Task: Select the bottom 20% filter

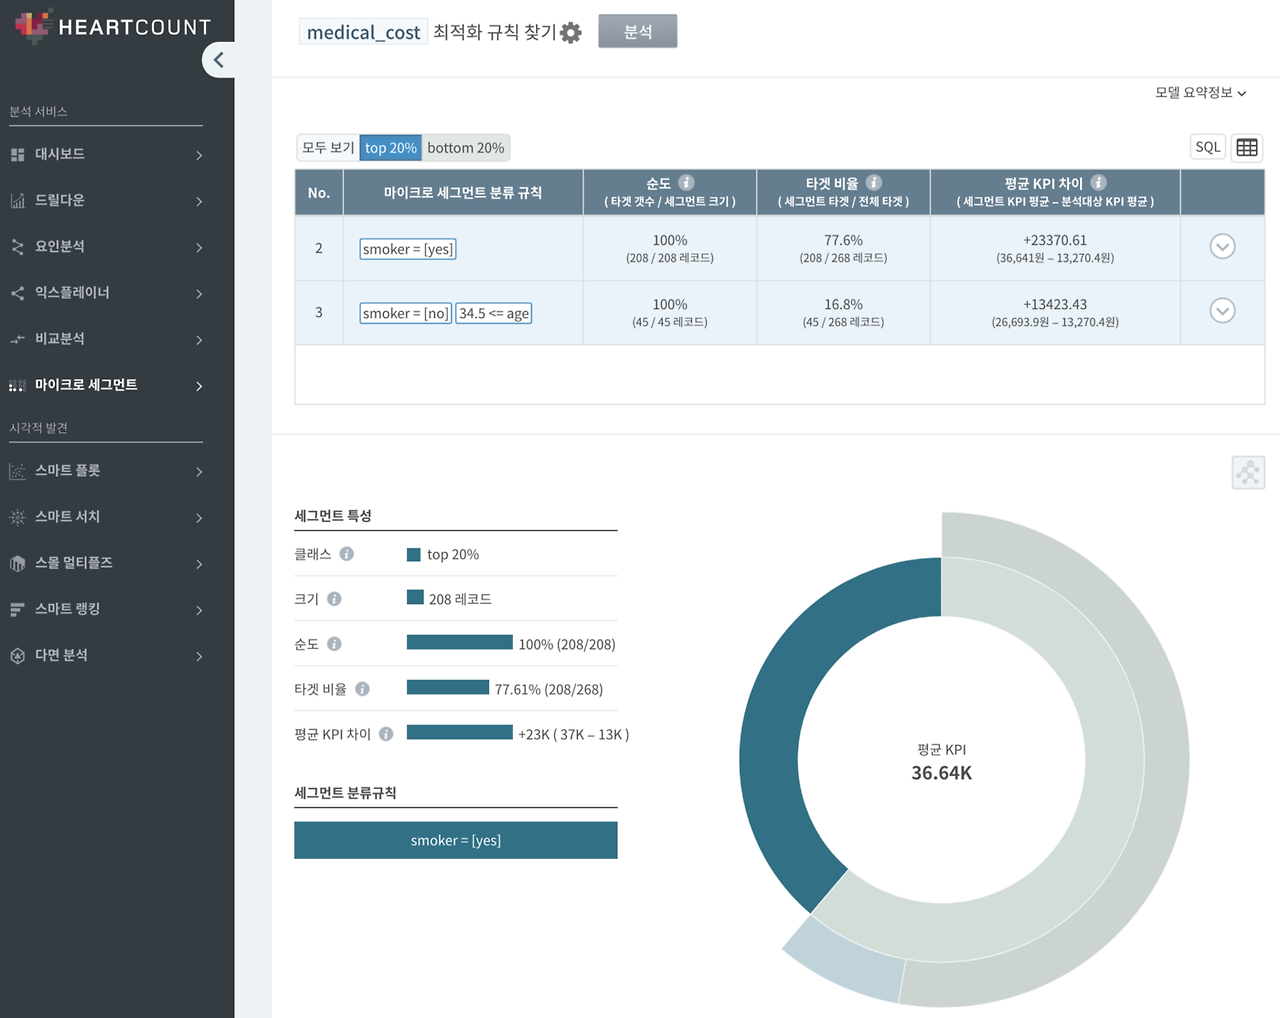Action: 466,148
